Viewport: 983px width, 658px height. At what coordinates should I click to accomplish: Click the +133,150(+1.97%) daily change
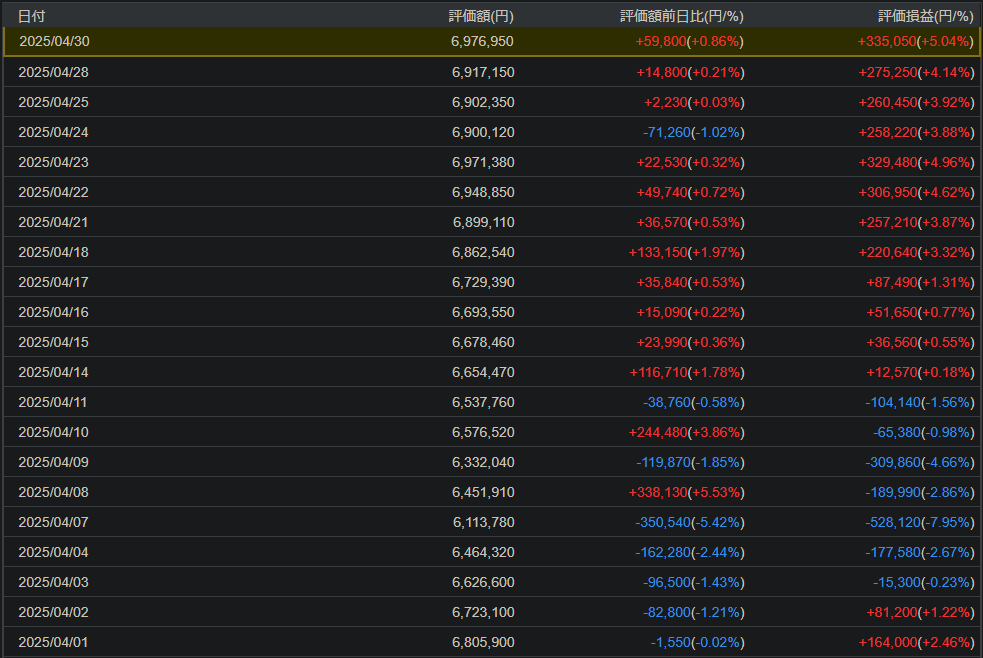pyautogui.click(x=686, y=253)
